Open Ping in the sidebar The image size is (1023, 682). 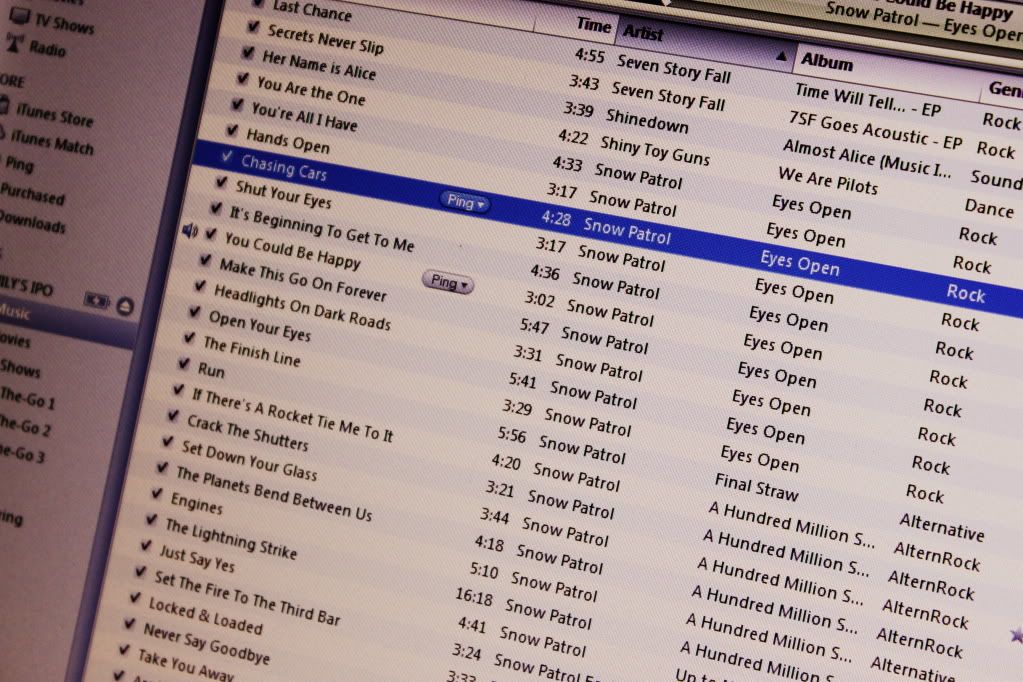tap(20, 163)
